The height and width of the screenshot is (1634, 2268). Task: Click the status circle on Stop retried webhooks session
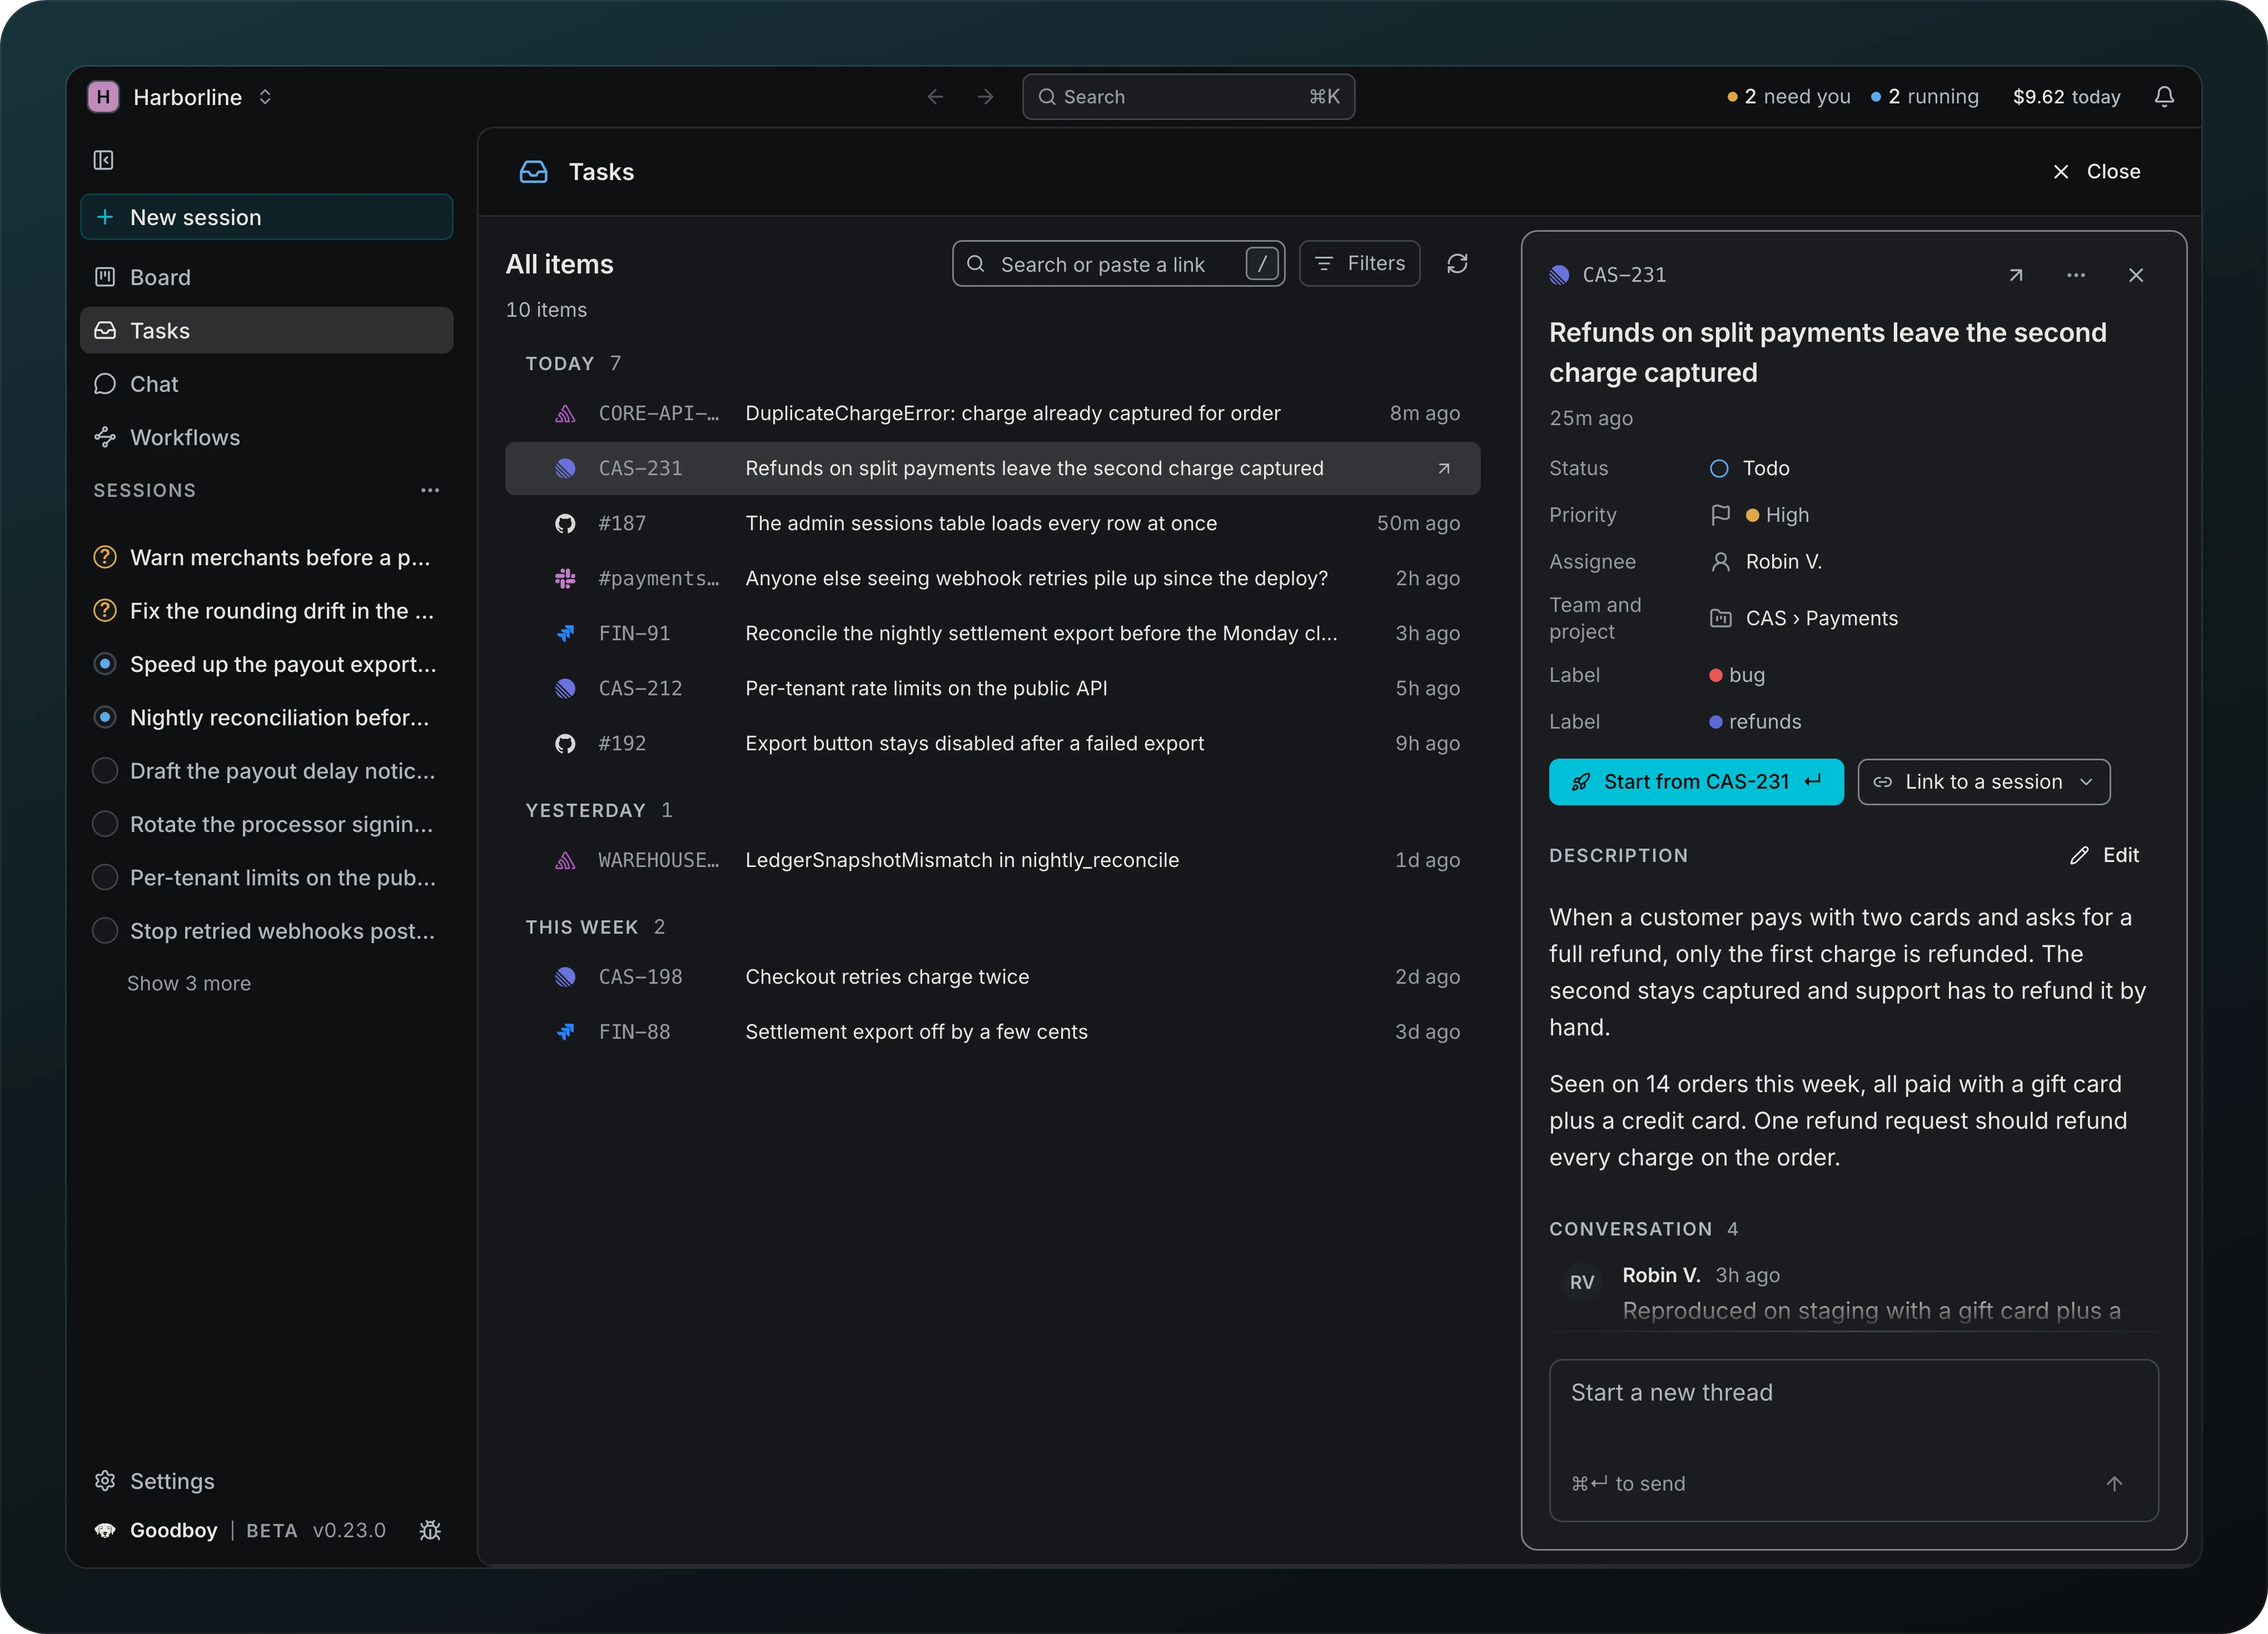[x=104, y=931]
